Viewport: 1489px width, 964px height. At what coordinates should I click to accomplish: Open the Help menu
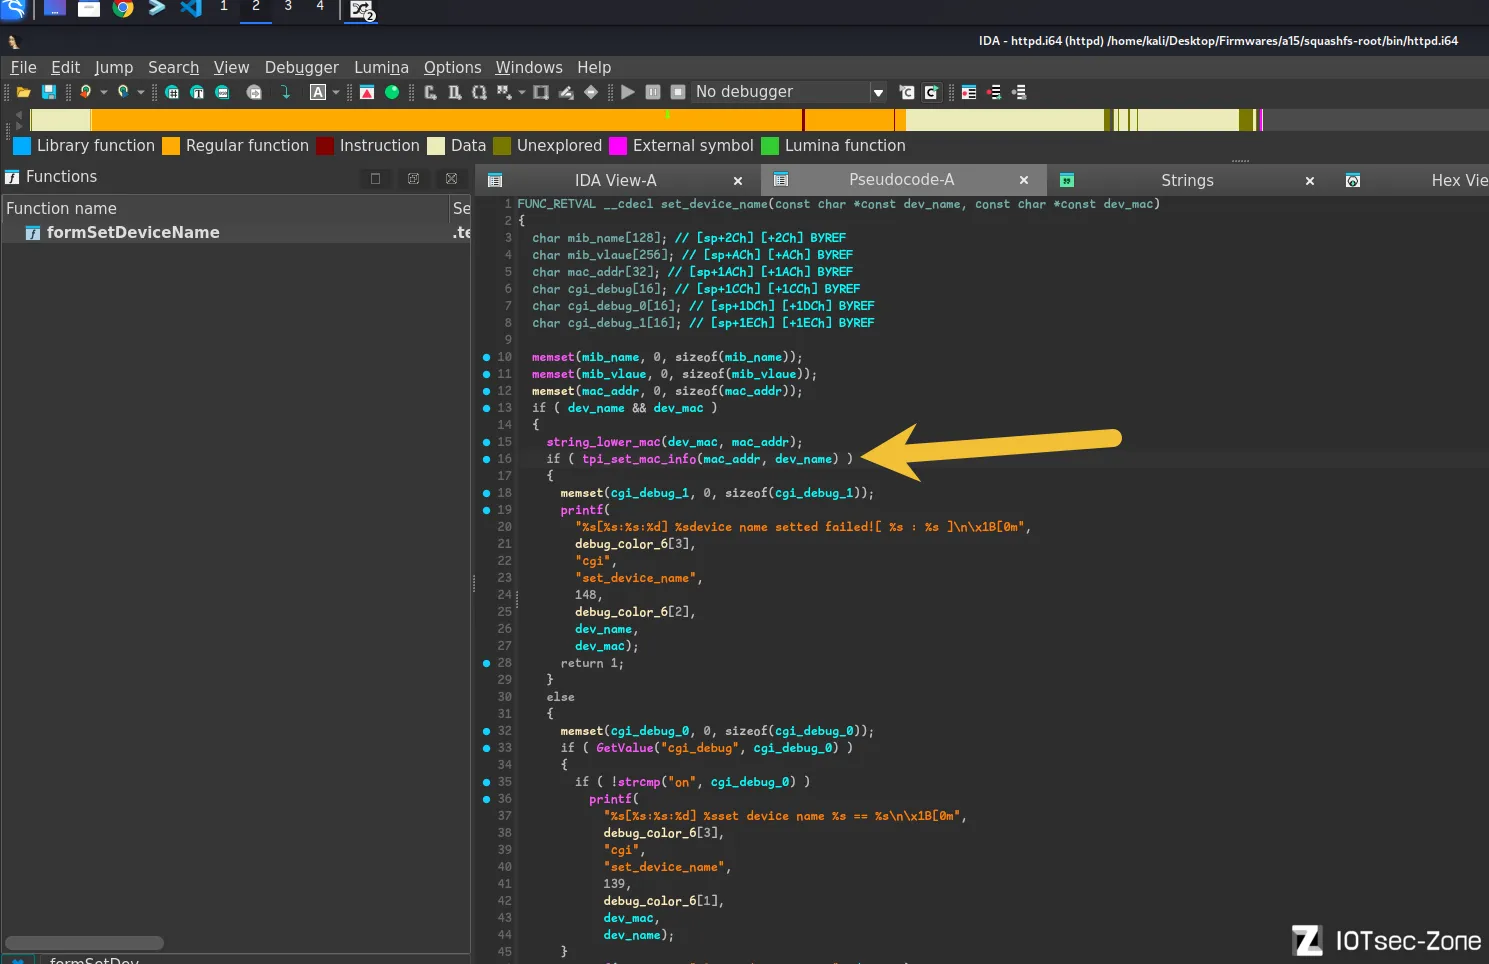click(x=594, y=67)
